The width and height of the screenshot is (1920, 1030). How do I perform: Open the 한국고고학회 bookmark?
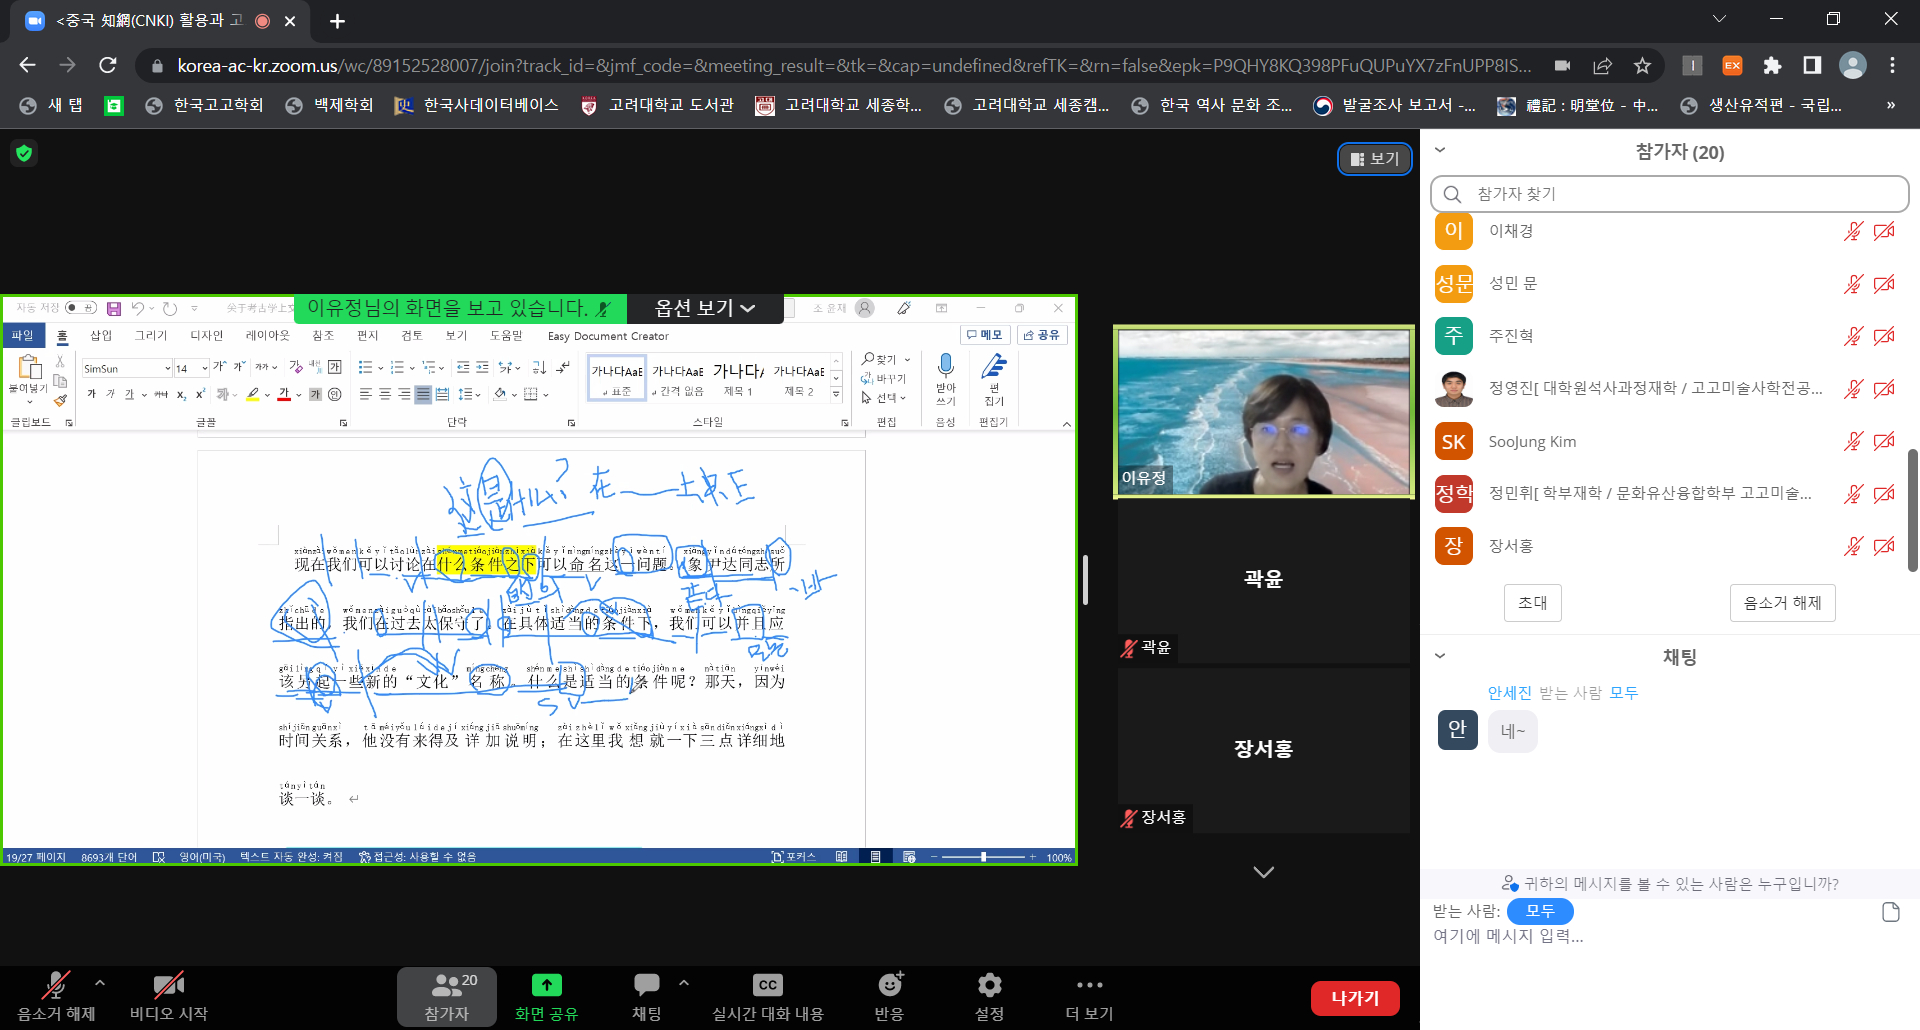(x=205, y=105)
